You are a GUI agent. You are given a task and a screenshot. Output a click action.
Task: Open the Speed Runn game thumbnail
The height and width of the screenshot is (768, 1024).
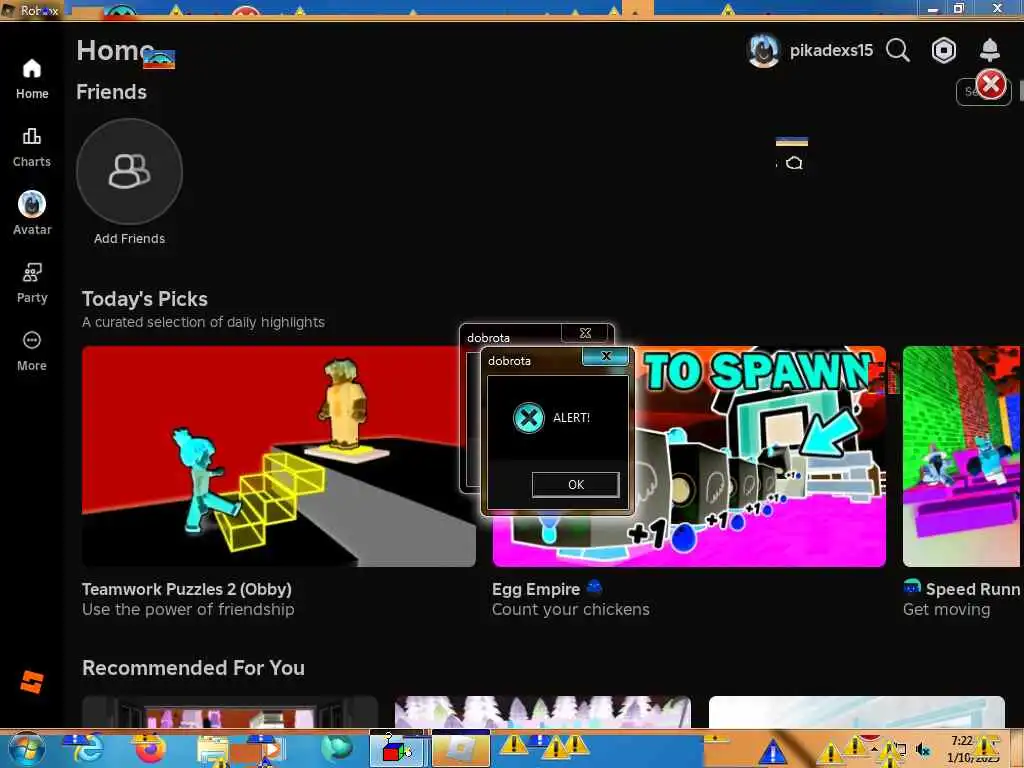pos(963,456)
